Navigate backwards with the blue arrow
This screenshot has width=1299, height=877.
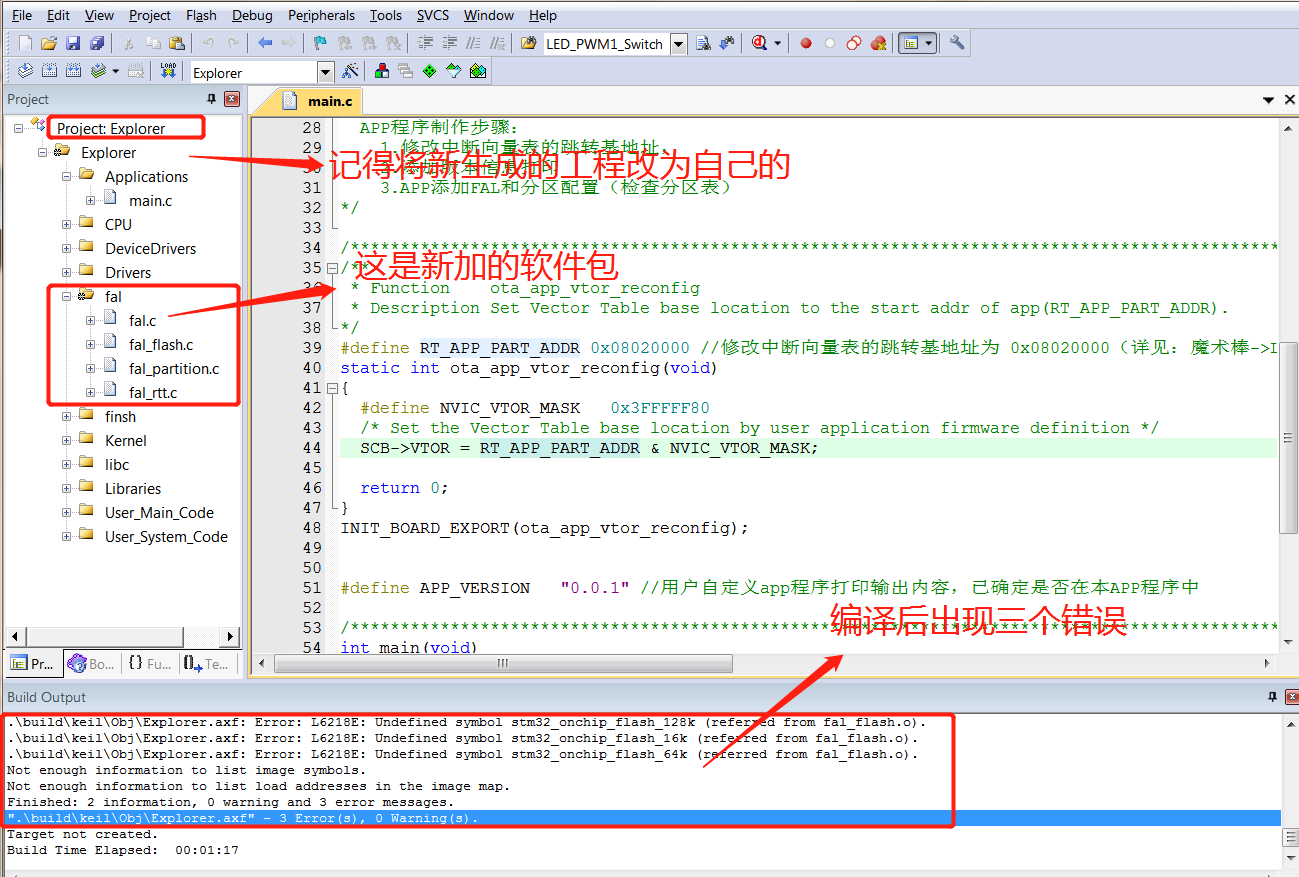click(x=264, y=43)
